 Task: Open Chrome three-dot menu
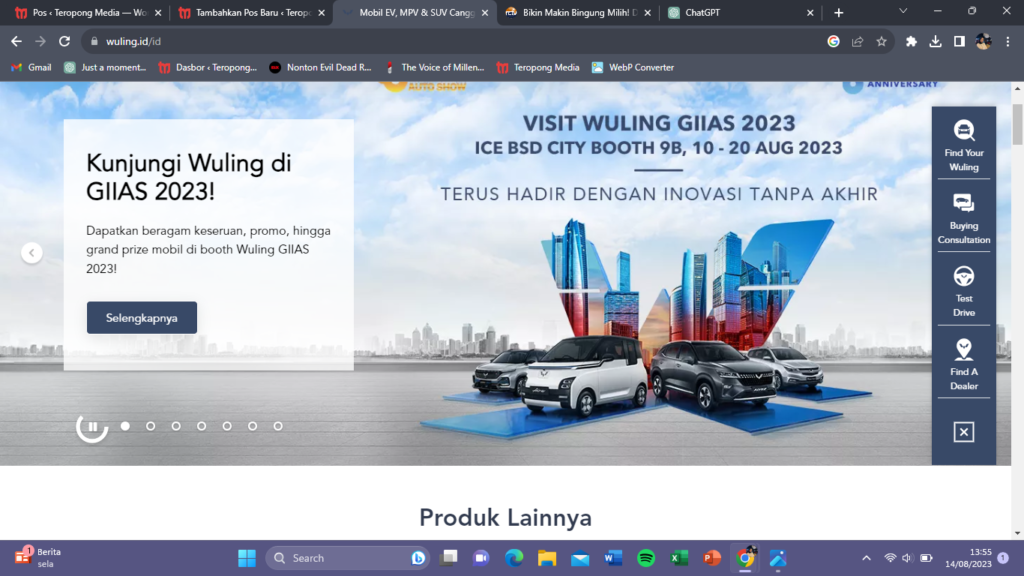[1008, 41]
